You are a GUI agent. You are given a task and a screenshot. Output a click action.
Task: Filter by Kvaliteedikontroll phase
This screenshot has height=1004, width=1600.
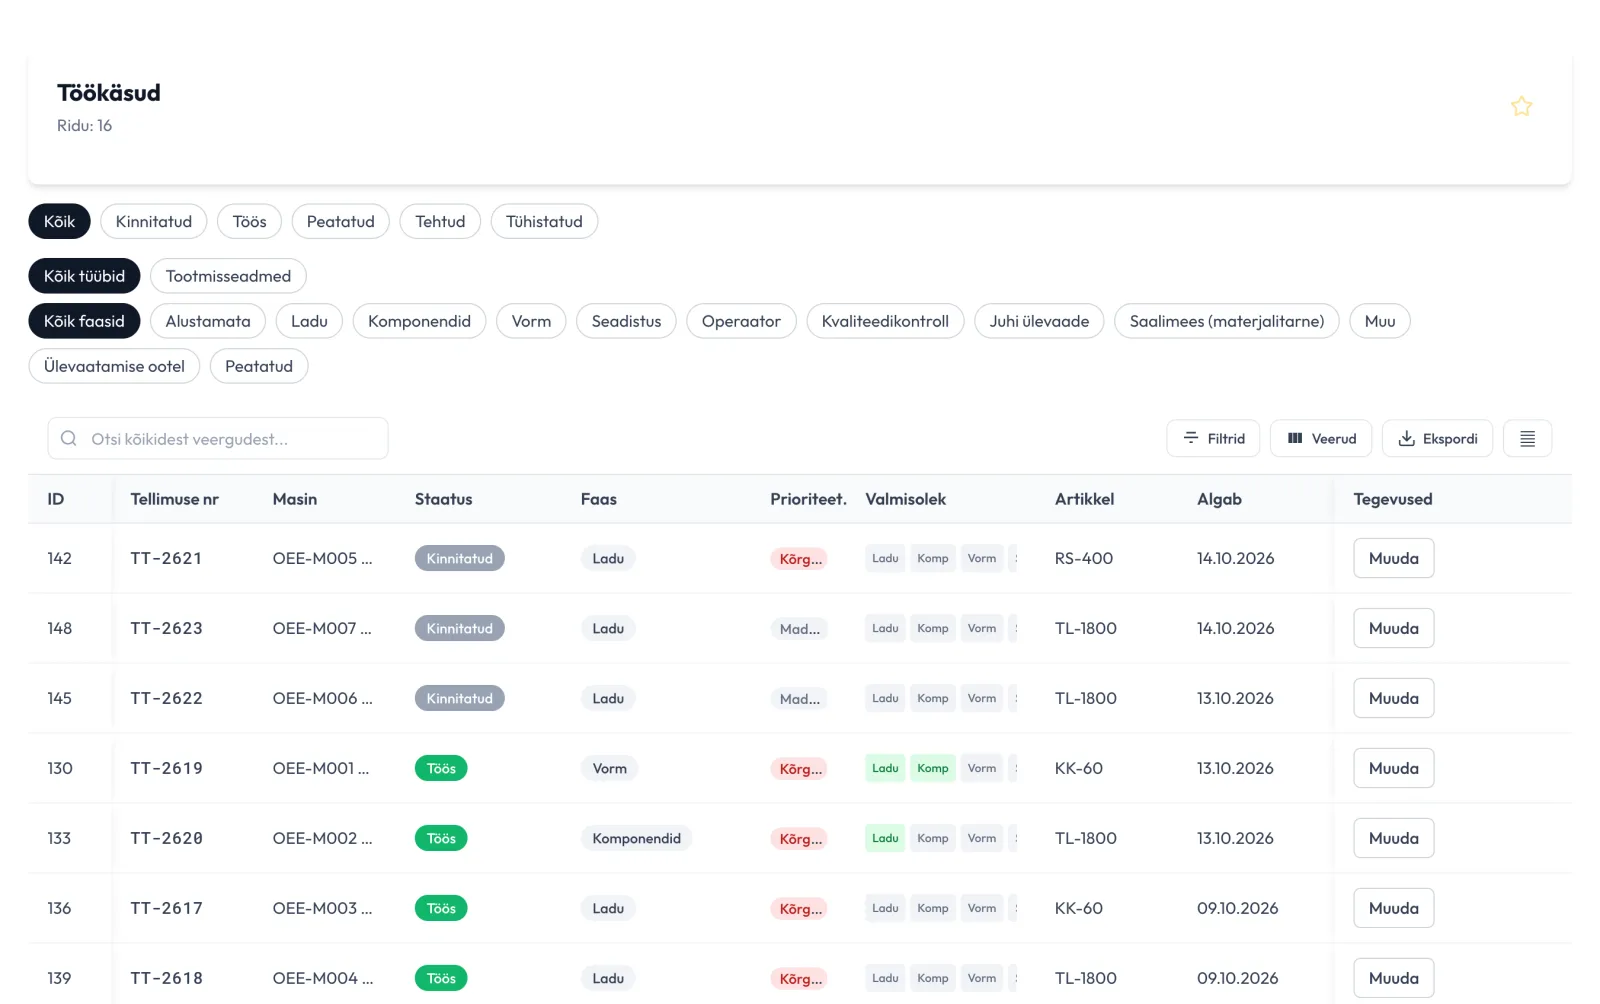(x=885, y=321)
